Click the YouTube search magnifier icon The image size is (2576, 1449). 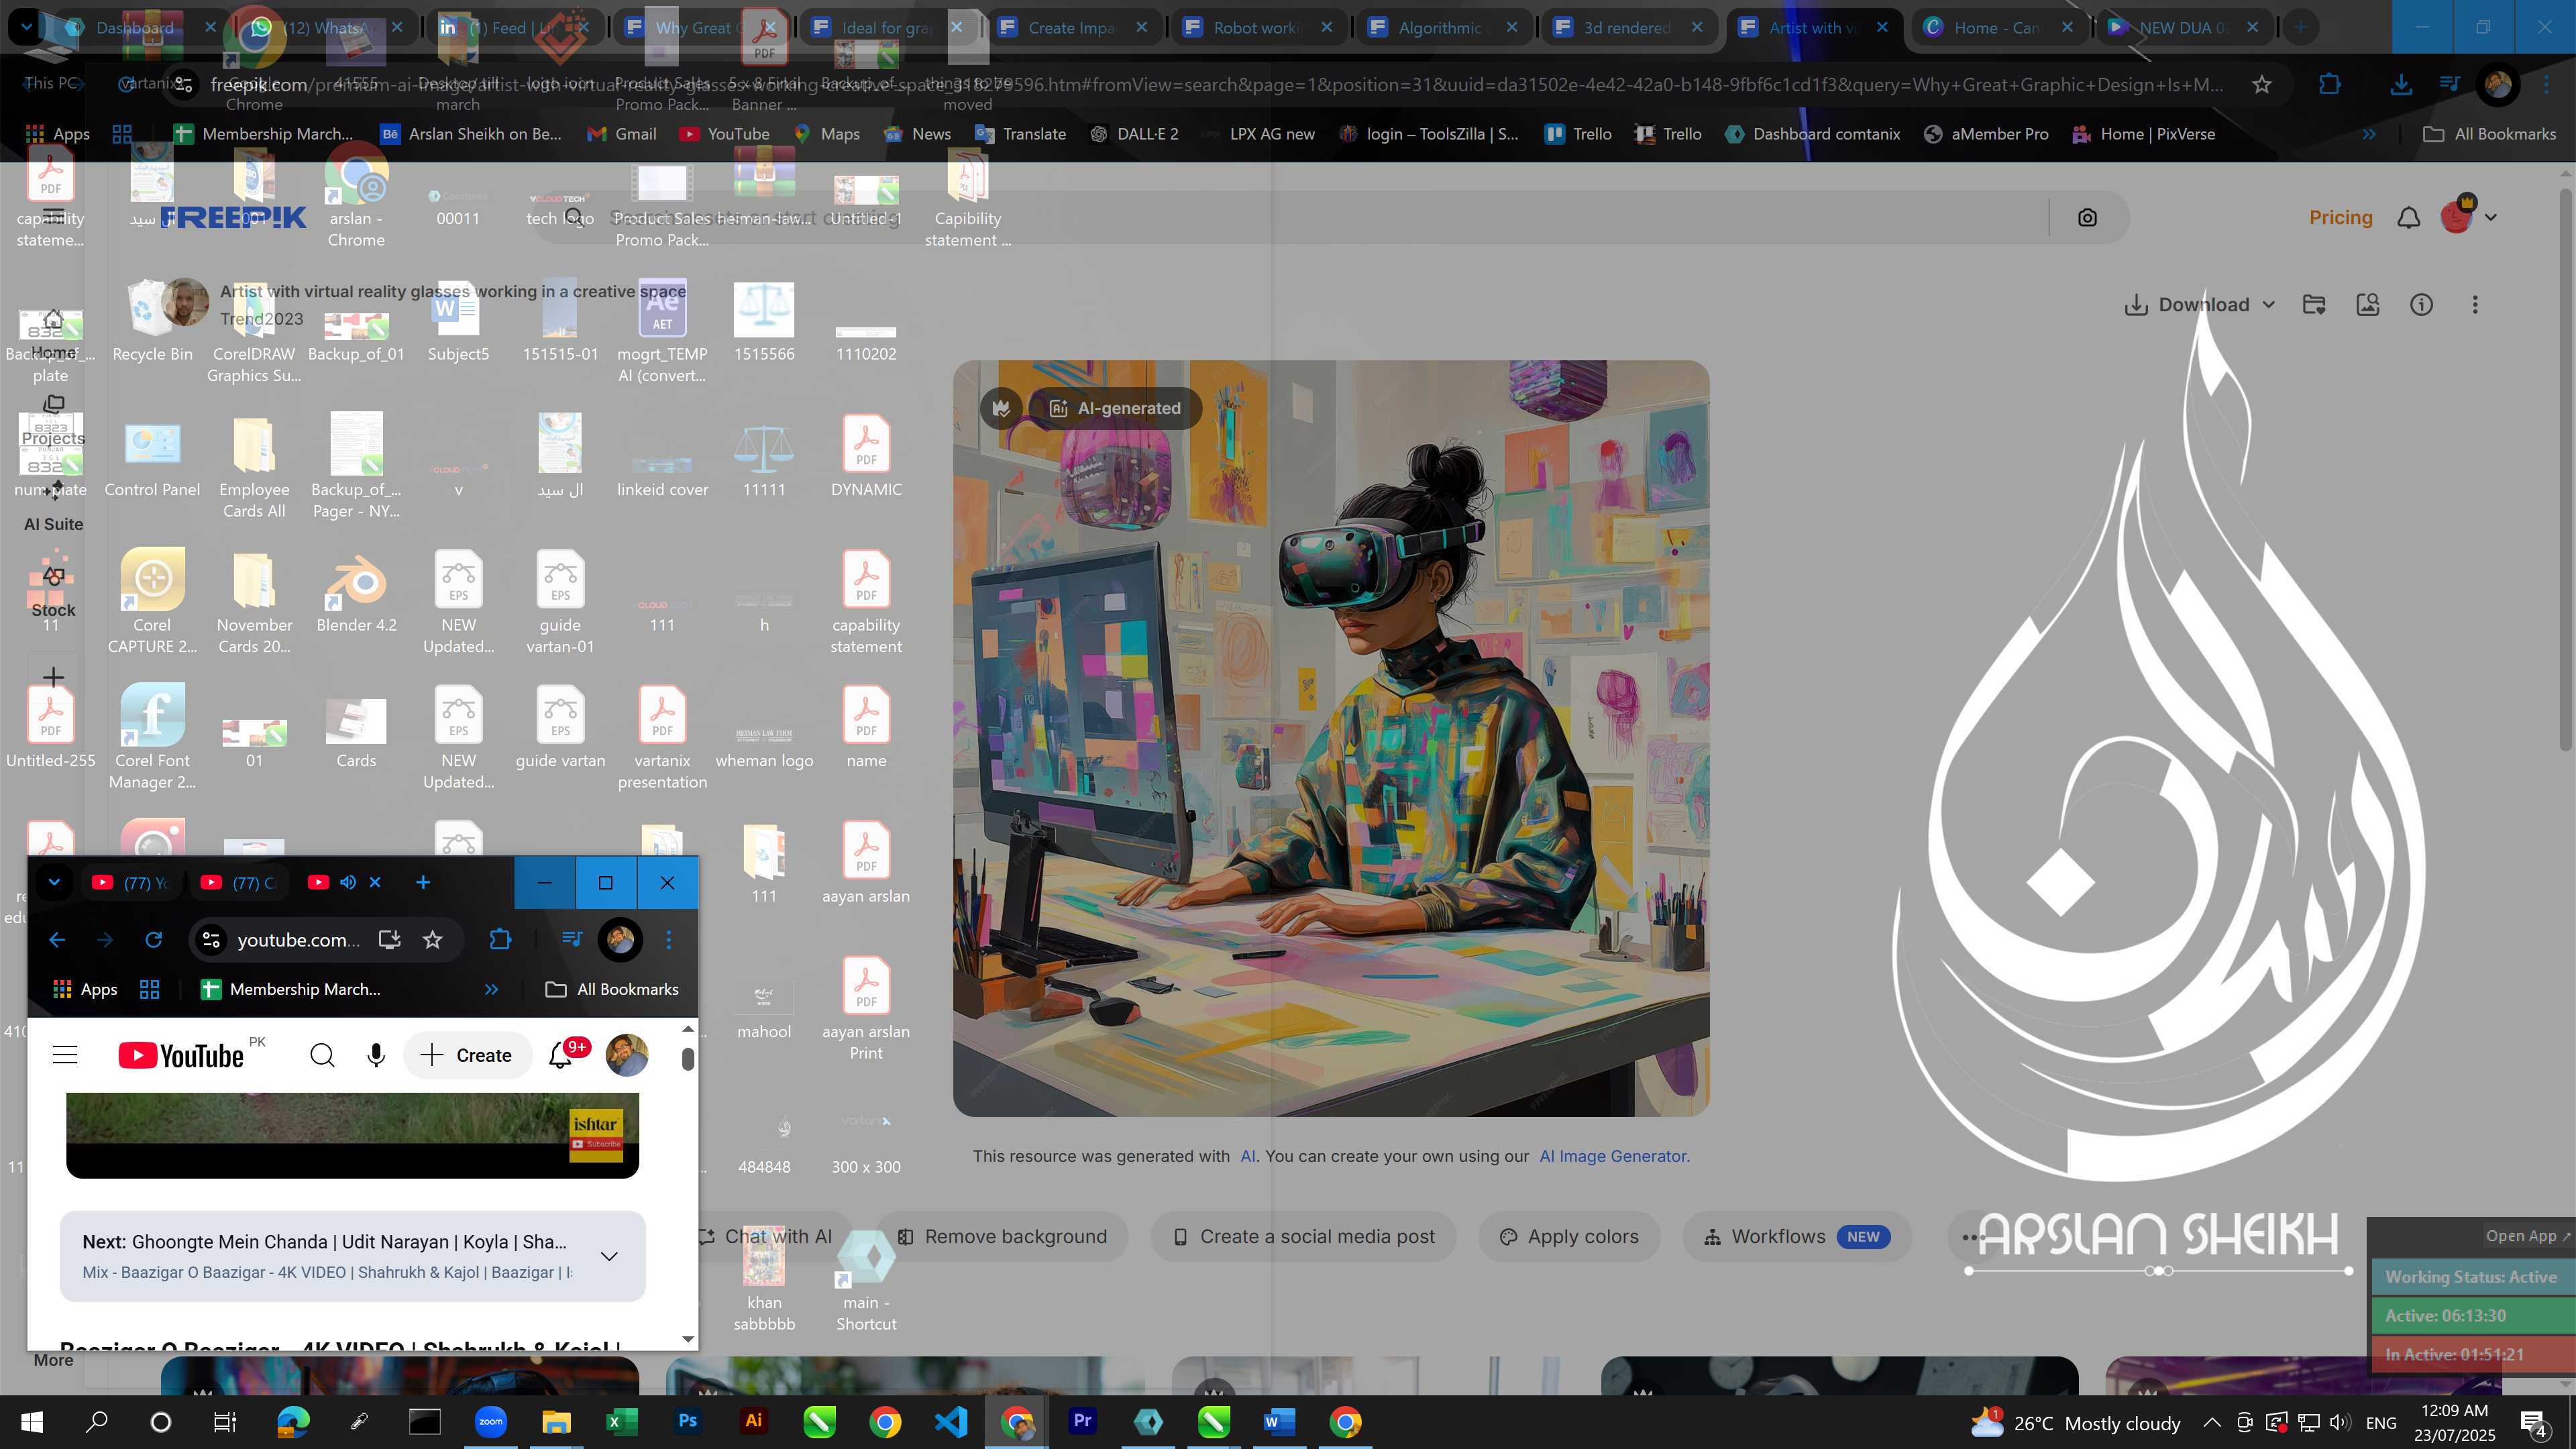[x=322, y=1055]
